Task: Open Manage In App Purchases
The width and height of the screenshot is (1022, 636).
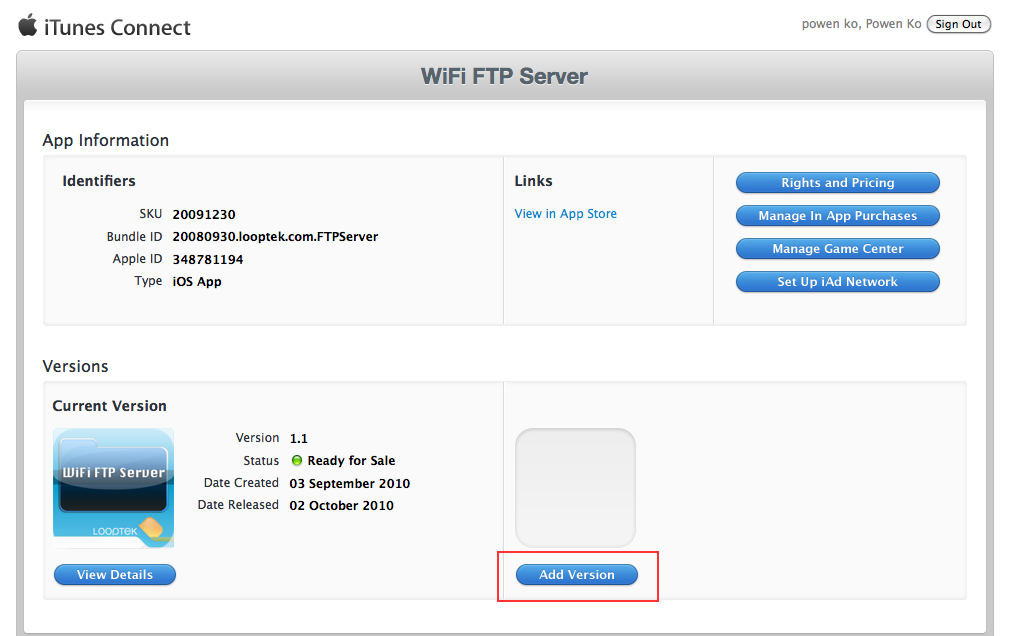Action: click(838, 216)
